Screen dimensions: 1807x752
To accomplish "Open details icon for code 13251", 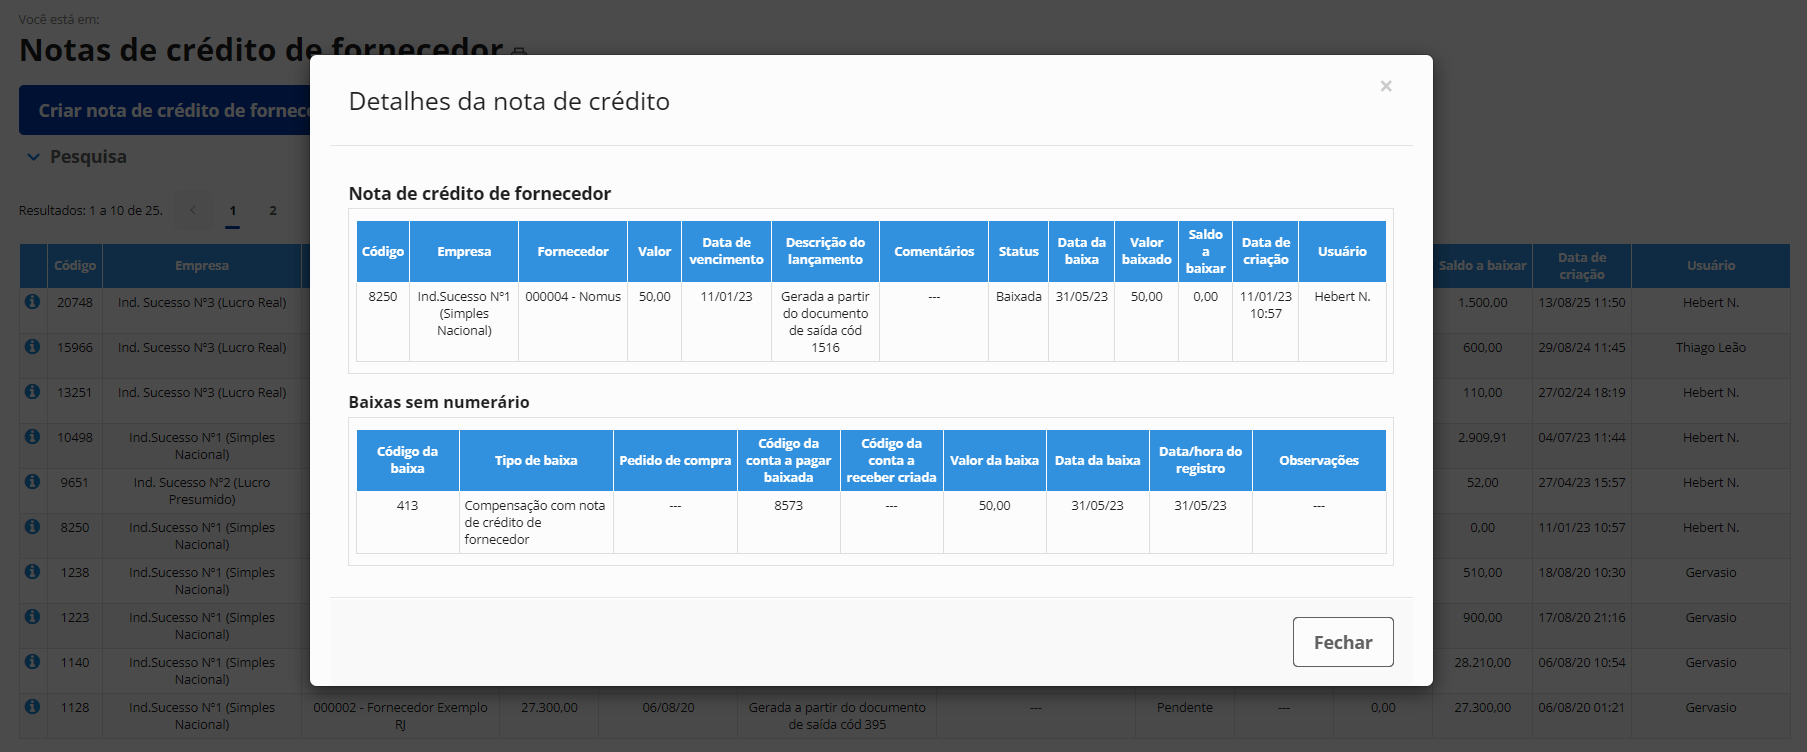I will click(32, 392).
